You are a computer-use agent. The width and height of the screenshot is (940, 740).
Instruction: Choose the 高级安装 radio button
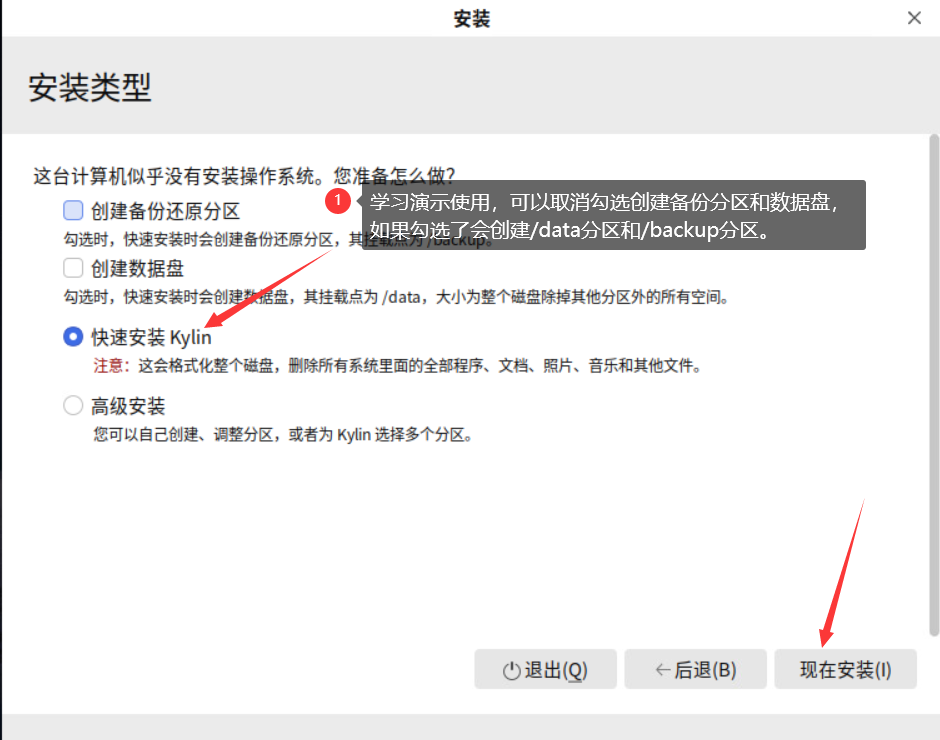pos(73,405)
